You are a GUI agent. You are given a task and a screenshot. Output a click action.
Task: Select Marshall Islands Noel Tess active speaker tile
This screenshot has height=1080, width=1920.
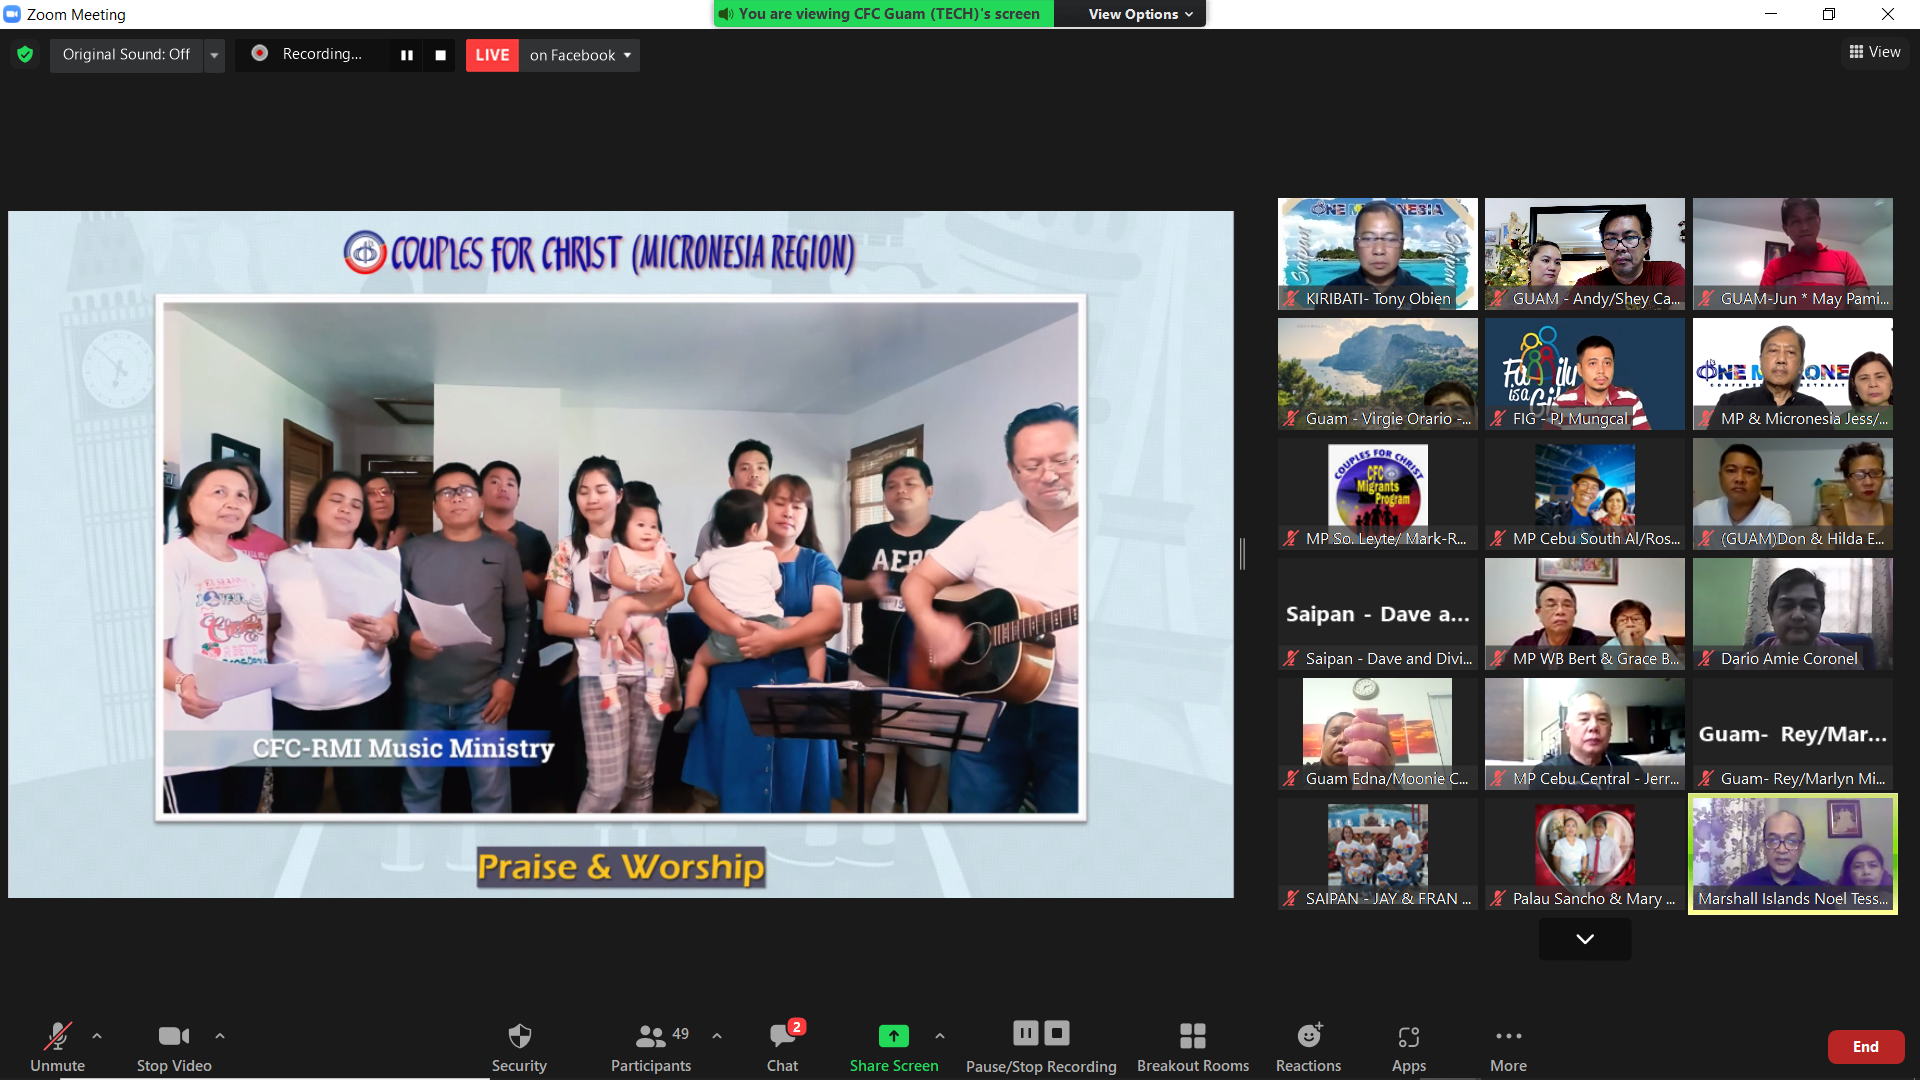coord(1793,854)
